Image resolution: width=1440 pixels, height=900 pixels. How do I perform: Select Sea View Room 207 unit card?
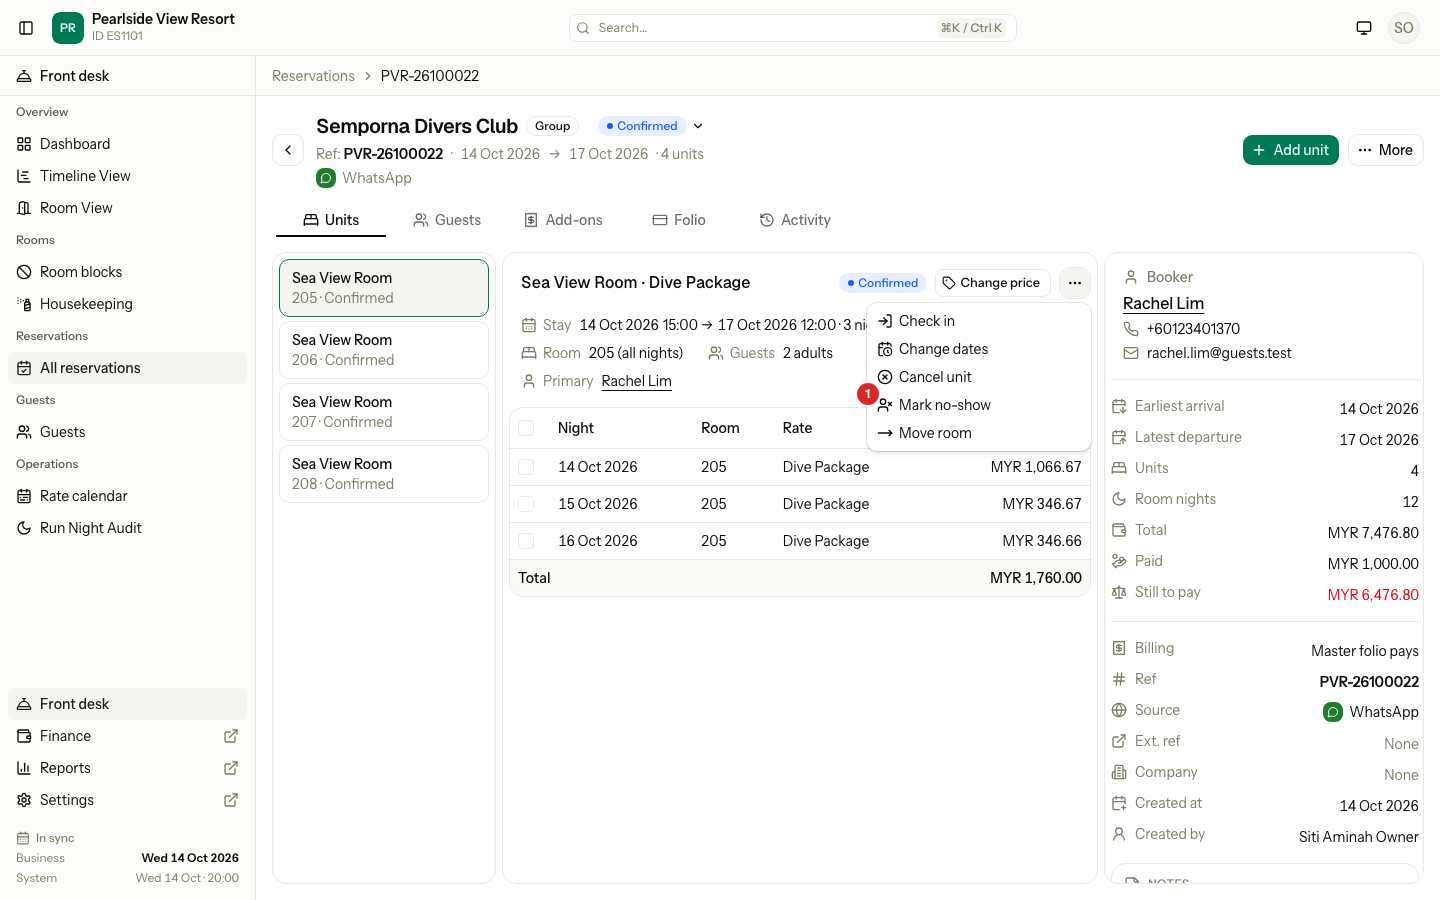384,412
